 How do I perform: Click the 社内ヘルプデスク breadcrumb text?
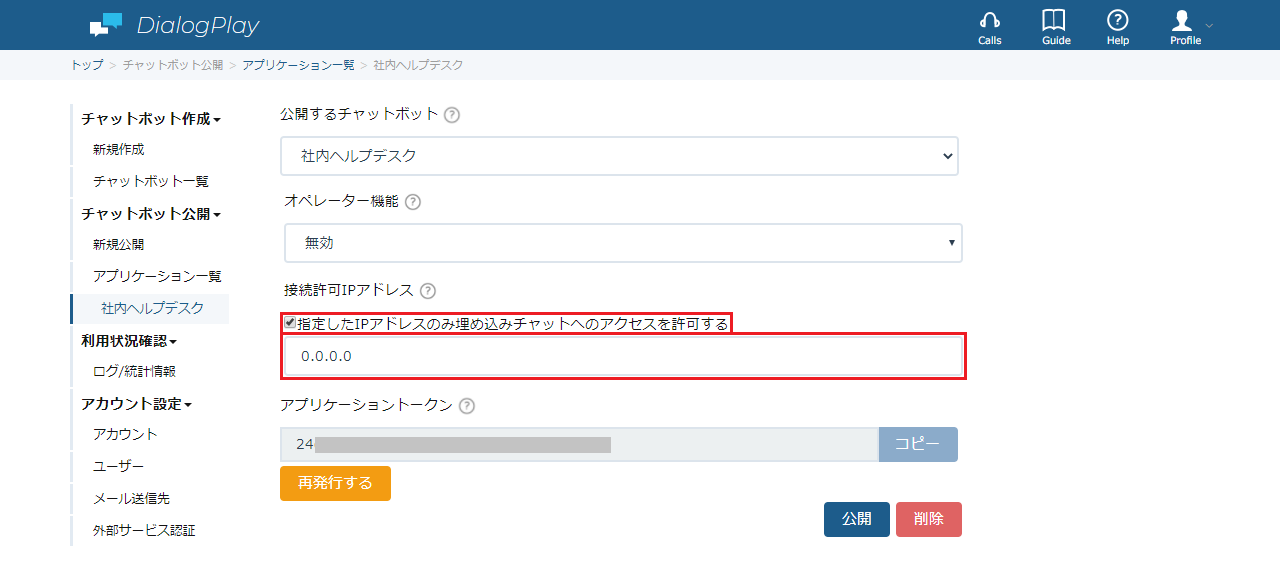click(x=418, y=65)
